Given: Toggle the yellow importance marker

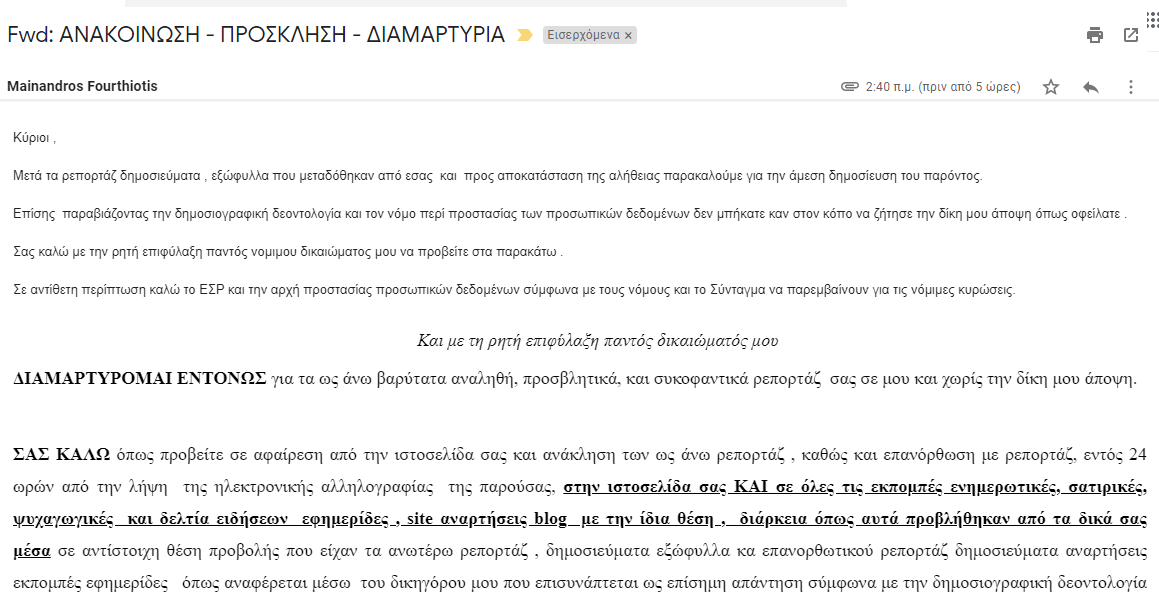Looking at the screenshot, I should [x=524, y=36].
